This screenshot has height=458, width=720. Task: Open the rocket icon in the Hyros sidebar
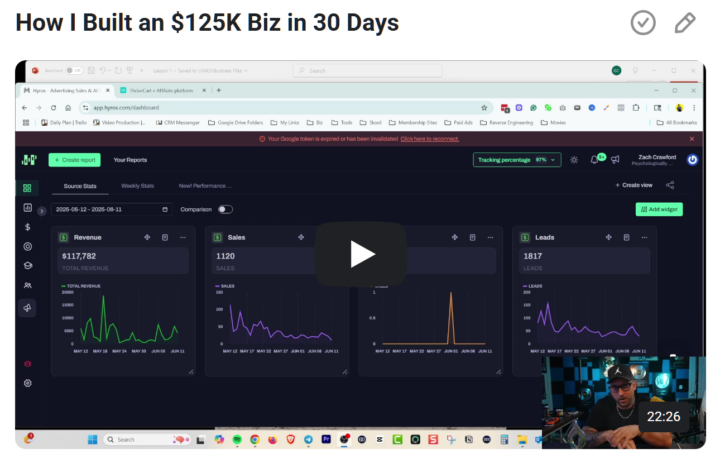click(x=28, y=308)
